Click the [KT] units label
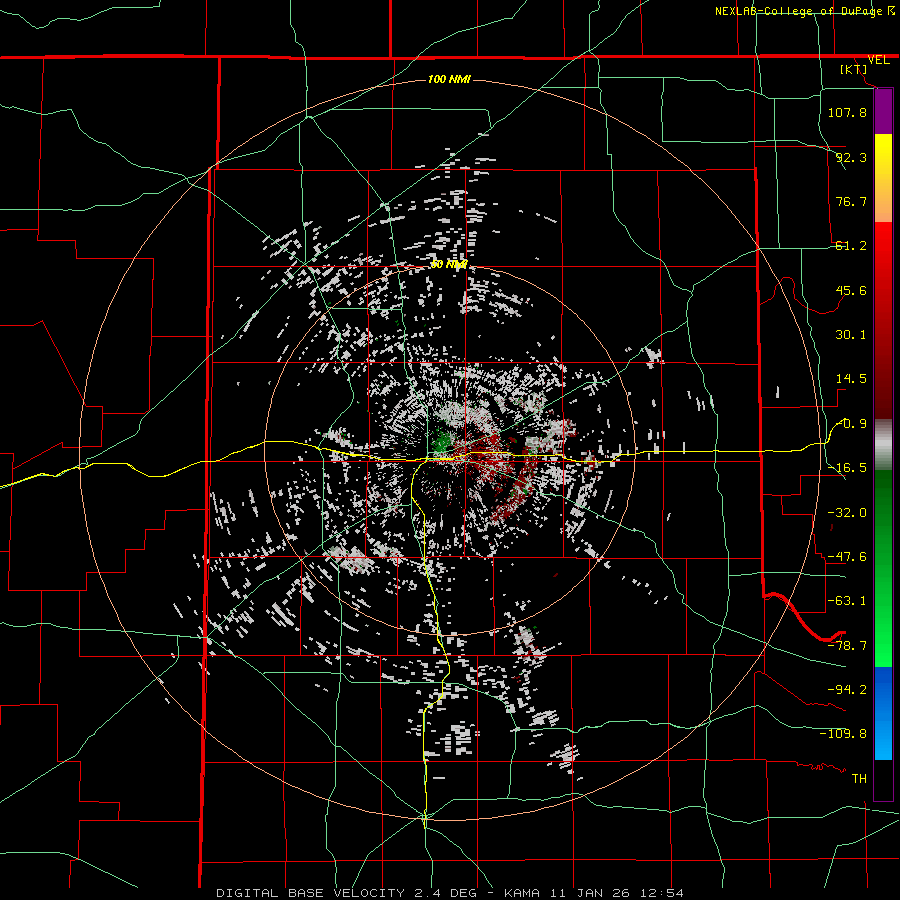This screenshot has height=900, width=900. tap(854, 69)
